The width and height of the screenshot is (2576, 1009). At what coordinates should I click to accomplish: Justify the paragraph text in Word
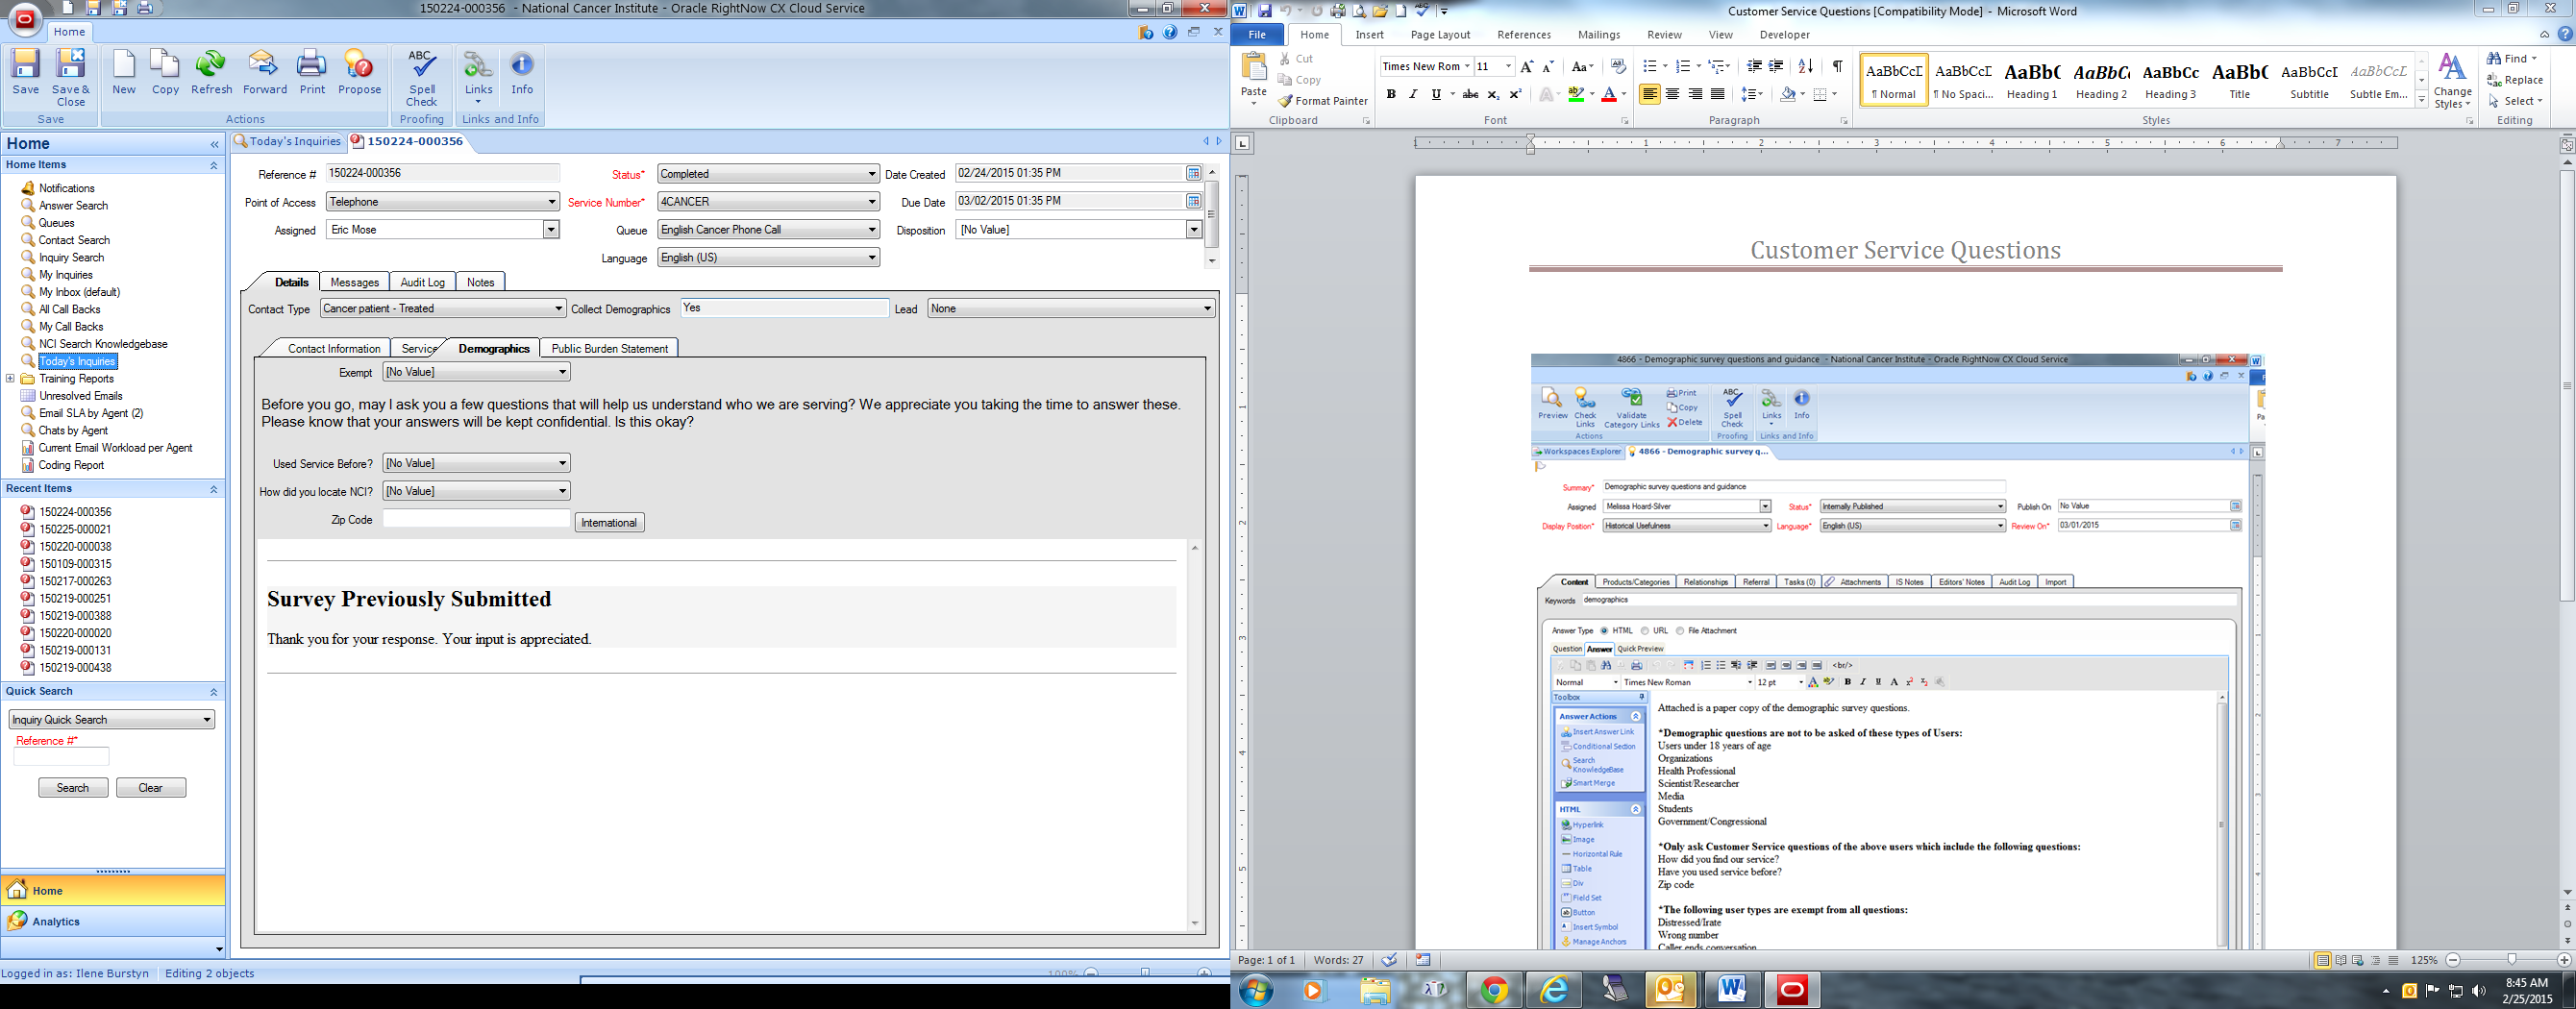(x=1717, y=94)
